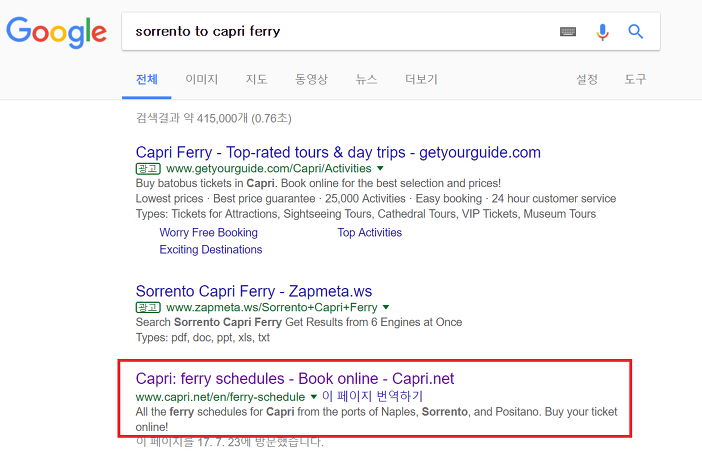This screenshot has height=461, width=702.
Task: Switch to the 지도 tab
Action: (x=257, y=79)
